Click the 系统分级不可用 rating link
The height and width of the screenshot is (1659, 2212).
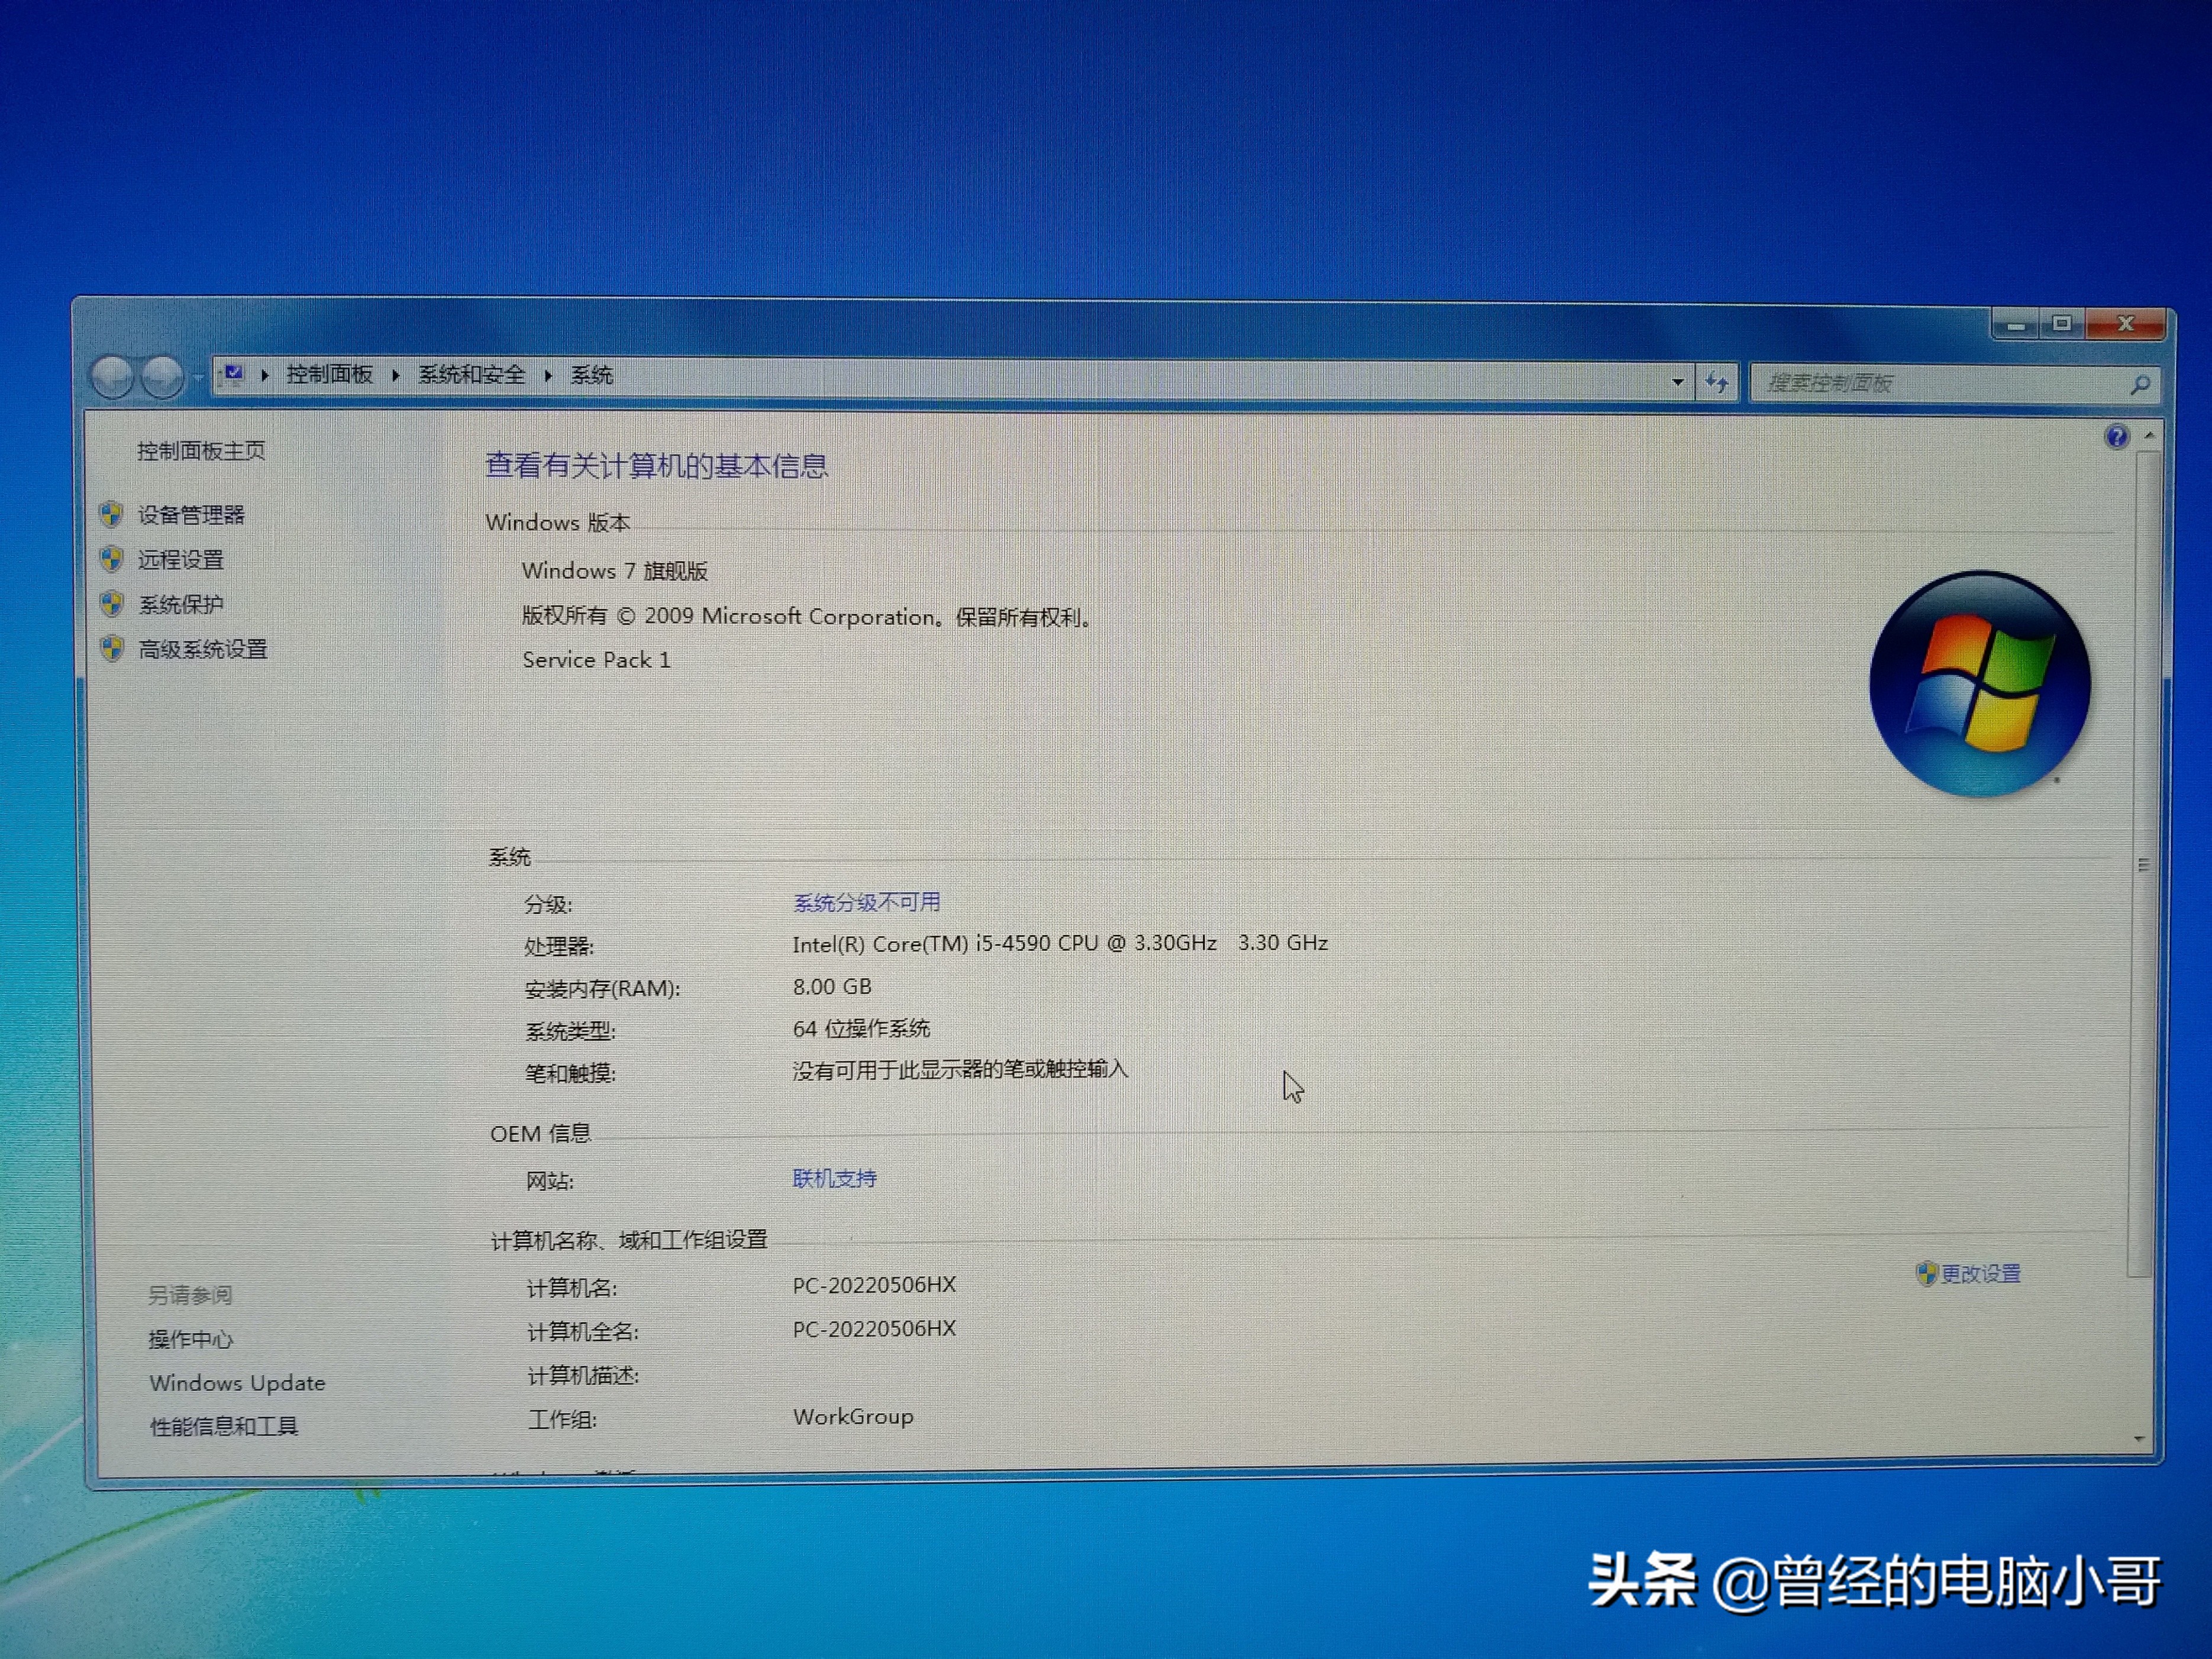(x=866, y=902)
